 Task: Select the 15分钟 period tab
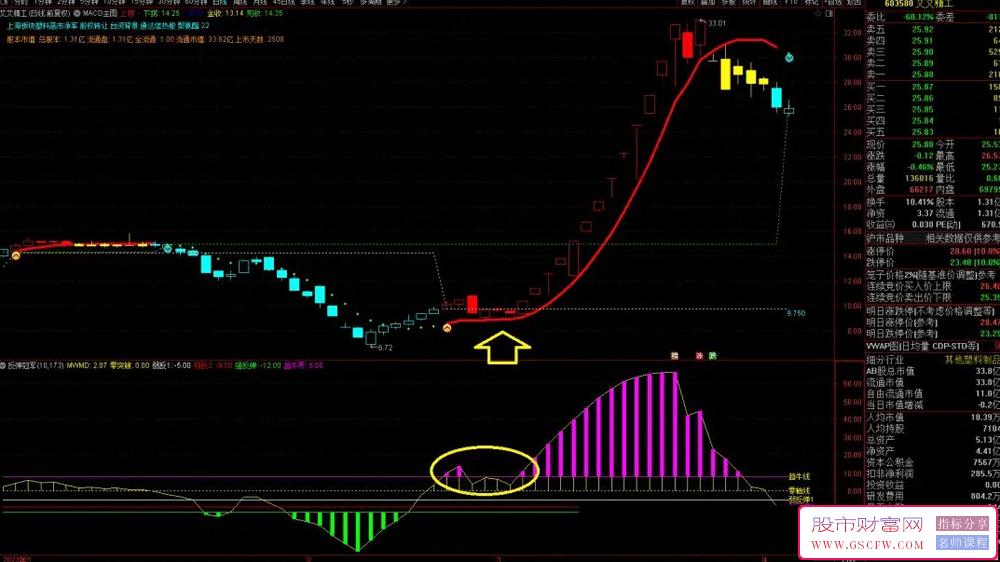[142, 3]
